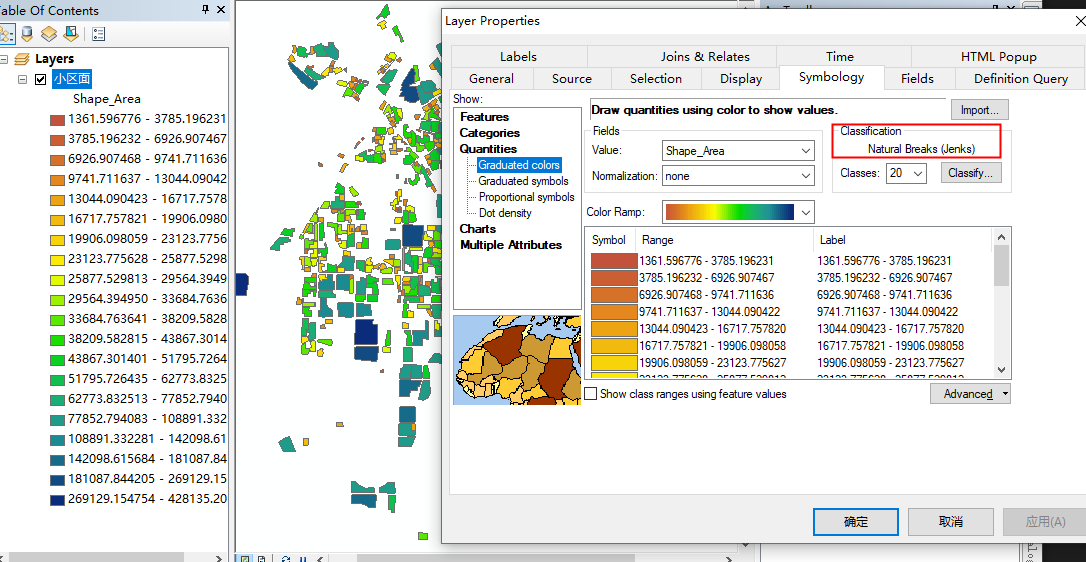Select label cell 3785.196232 - 6926.907467
The height and width of the screenshot is (562, 1086).
tap(884, 278)
